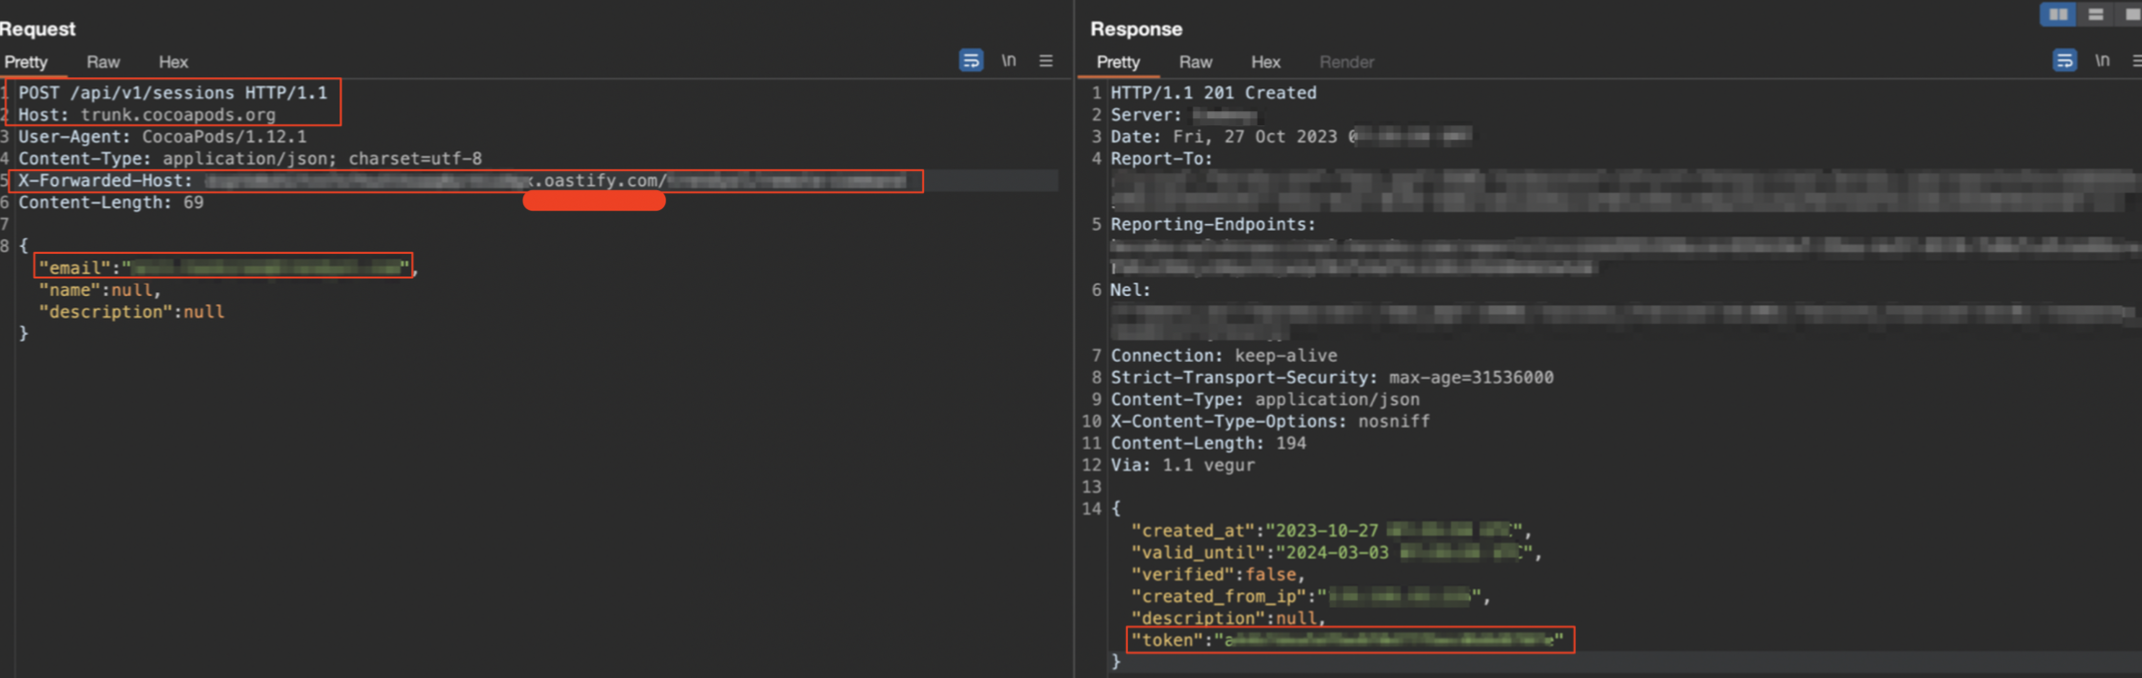Switch Request view to Raw tab

pos(103,62)
